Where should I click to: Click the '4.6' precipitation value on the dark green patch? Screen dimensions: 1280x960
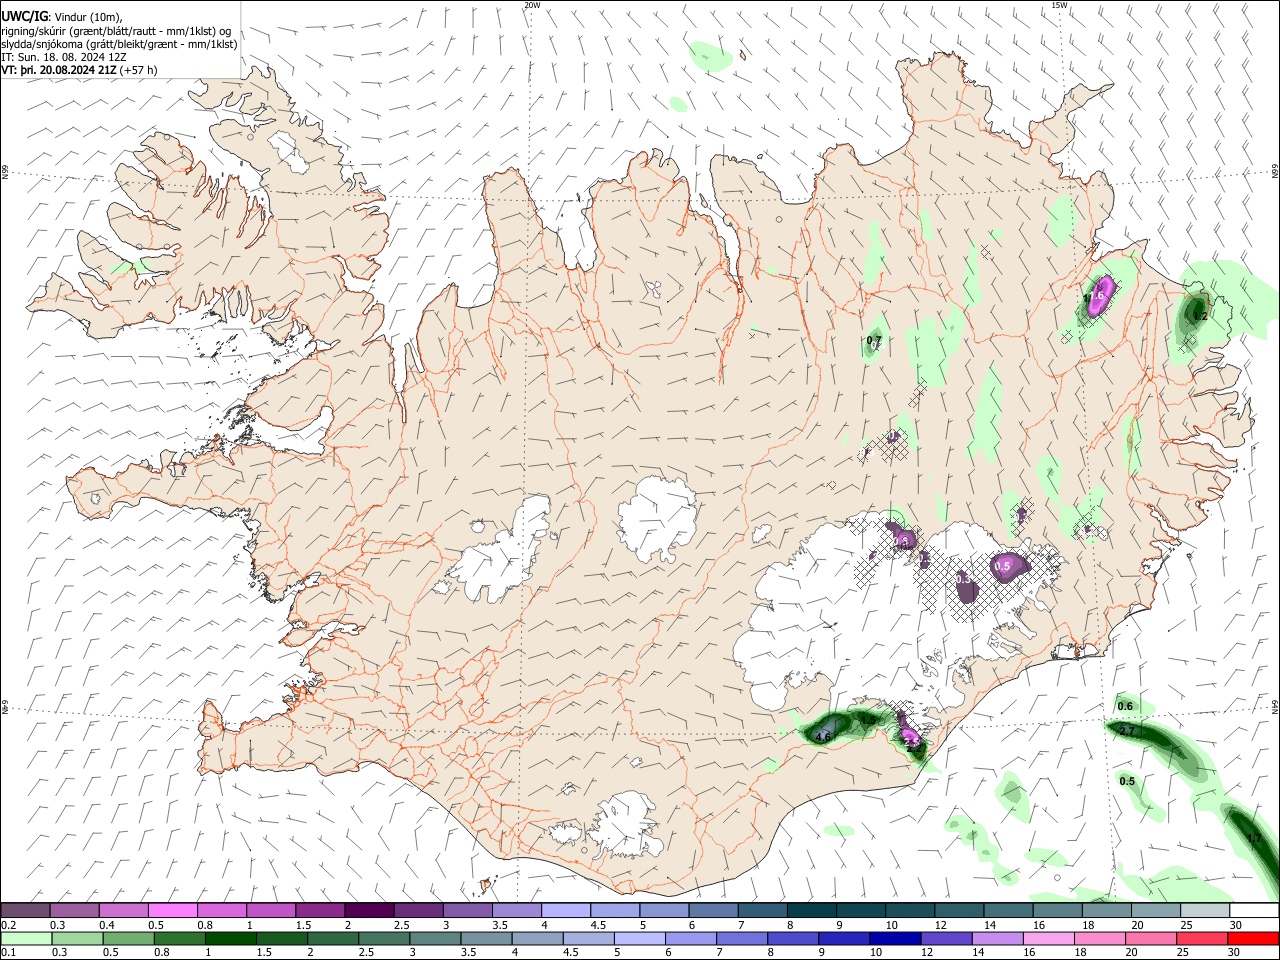(823, 737)
